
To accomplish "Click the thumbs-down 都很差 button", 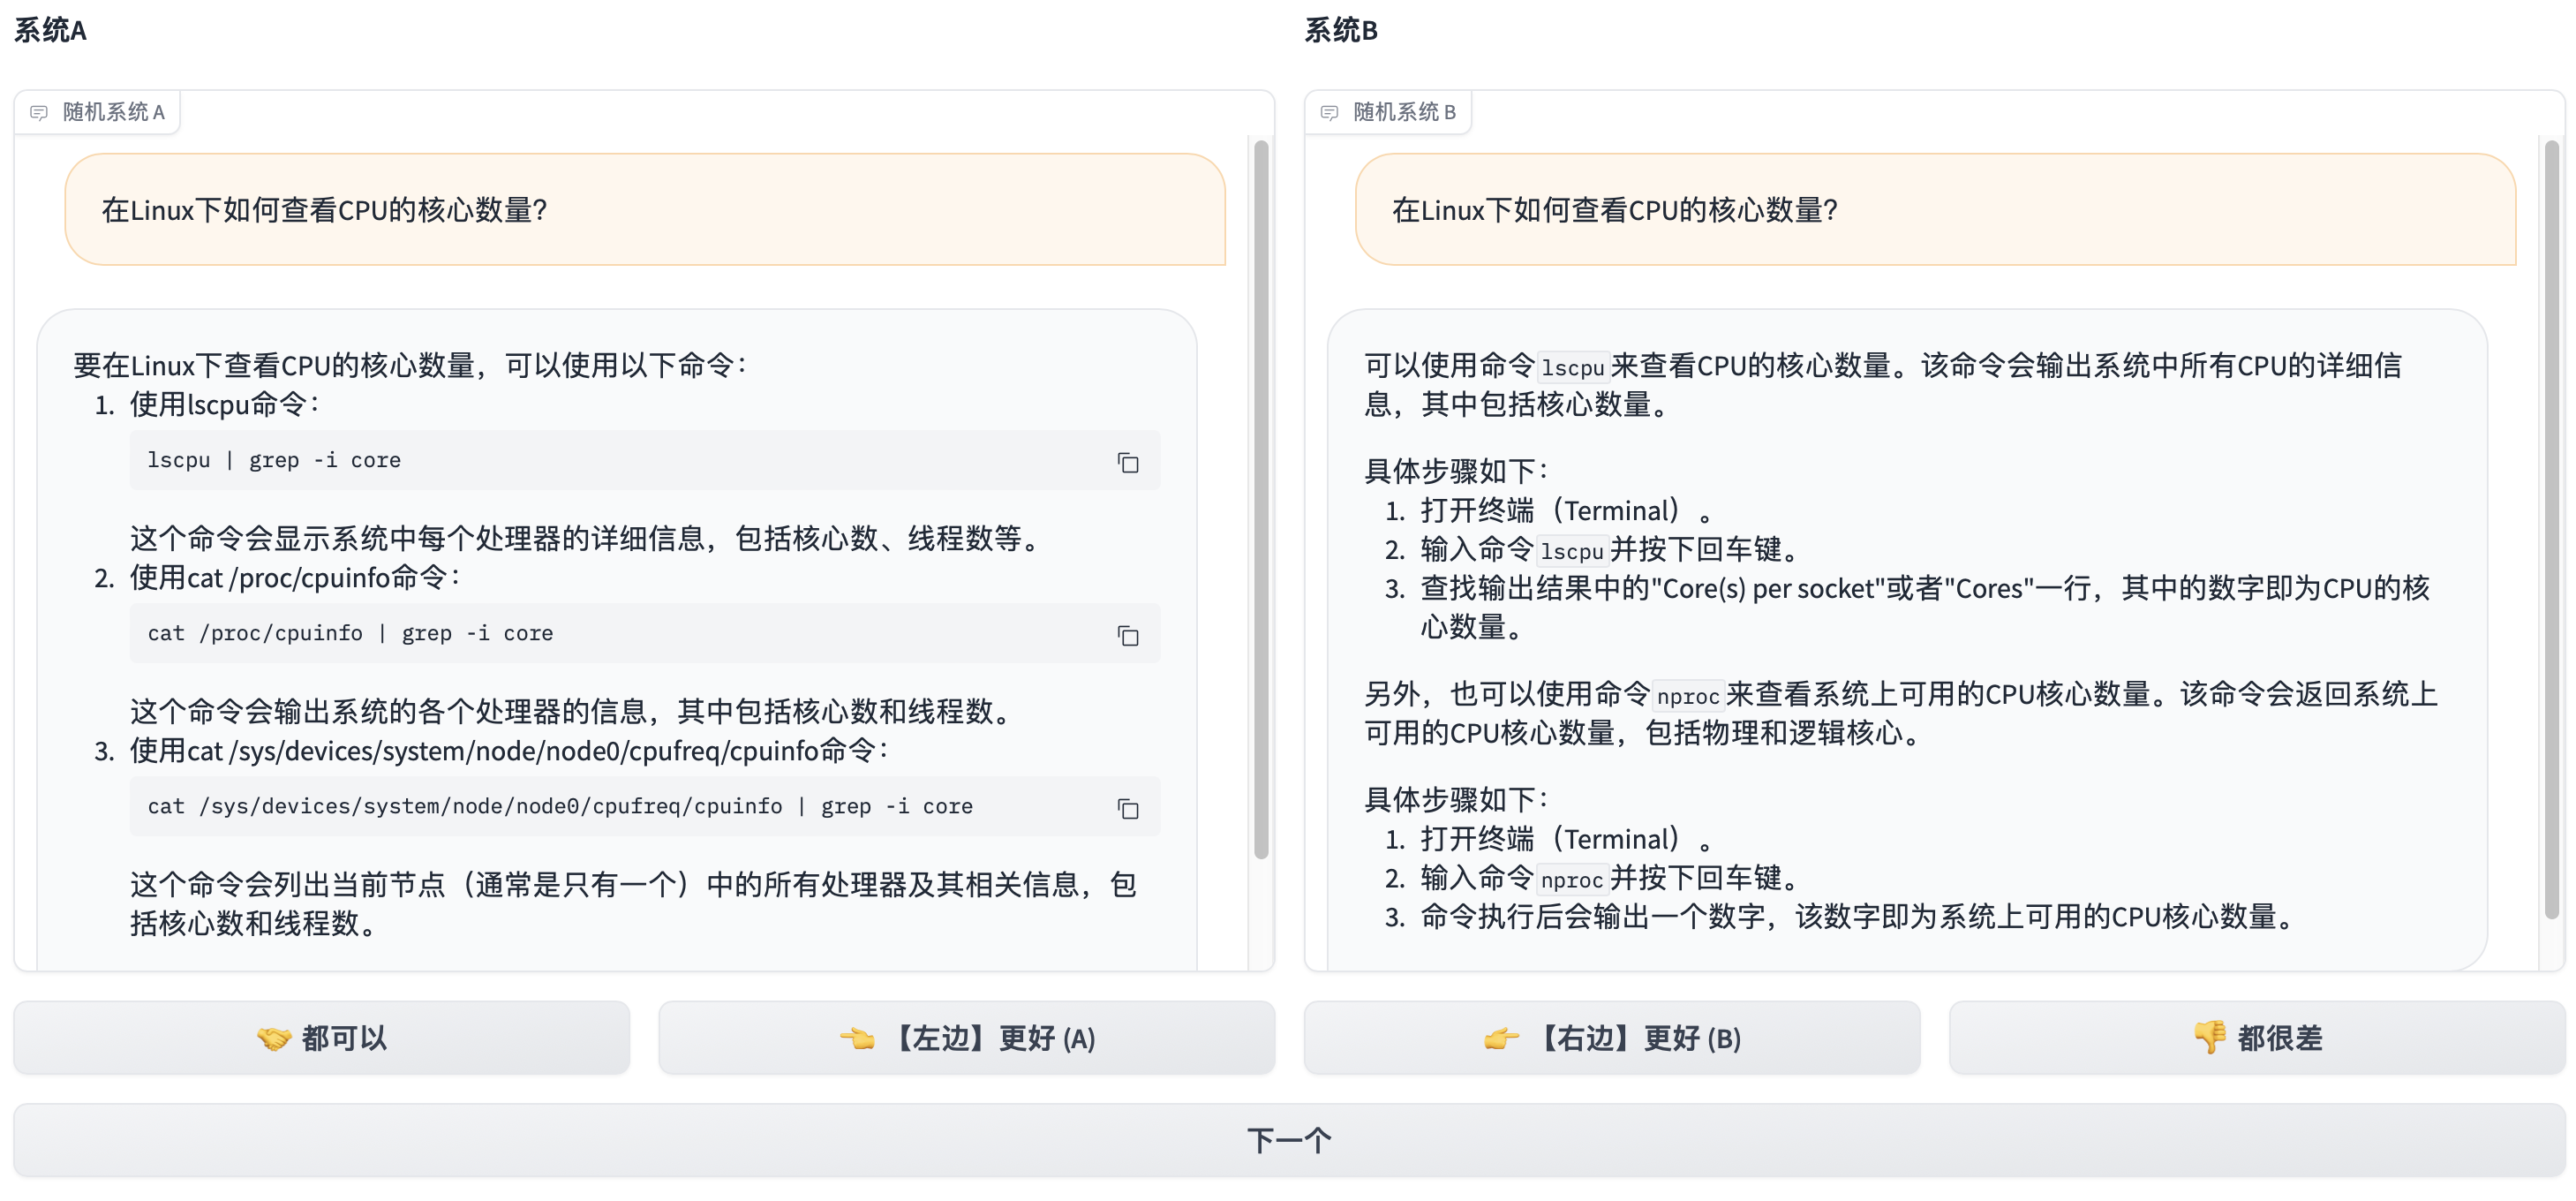I will tap(2256, 1037).
